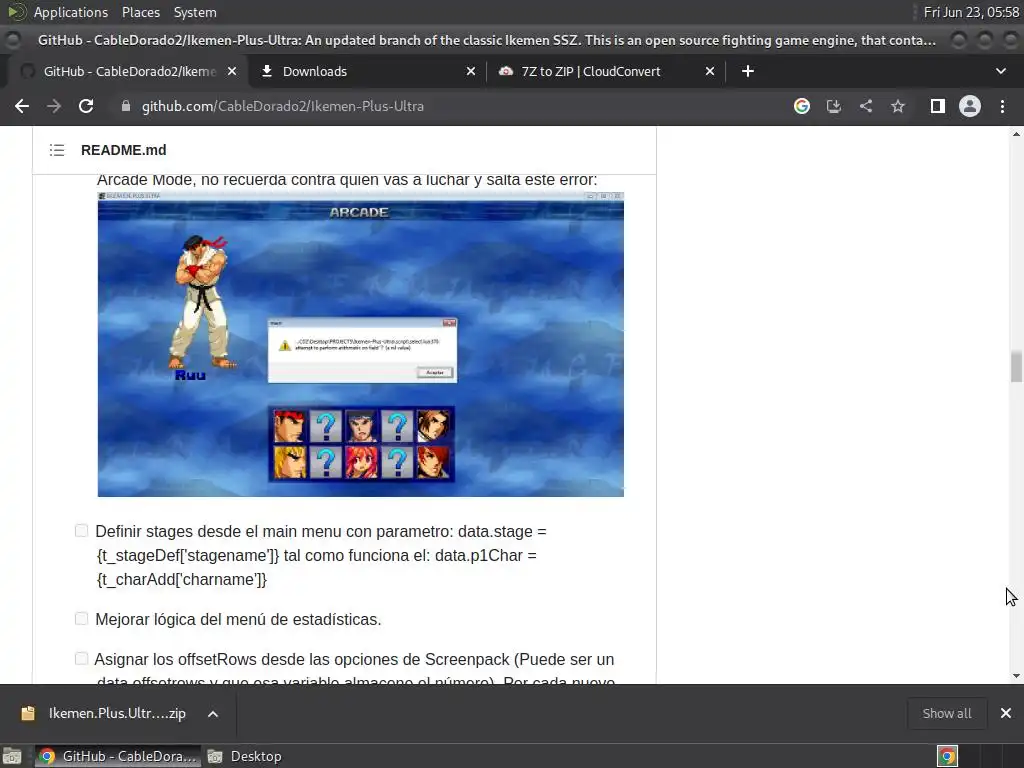Tick the 'Mejorar lógica del menú' checkbox
Viewport: 1024px width, 768px height.
(81, 618)
